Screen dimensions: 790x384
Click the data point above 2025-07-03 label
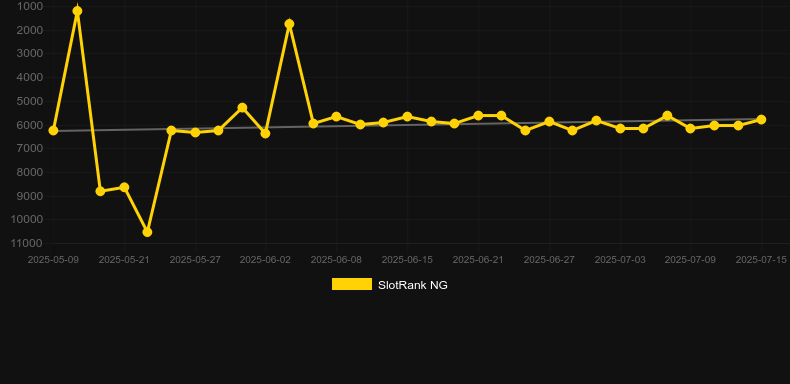coord(620,129)
